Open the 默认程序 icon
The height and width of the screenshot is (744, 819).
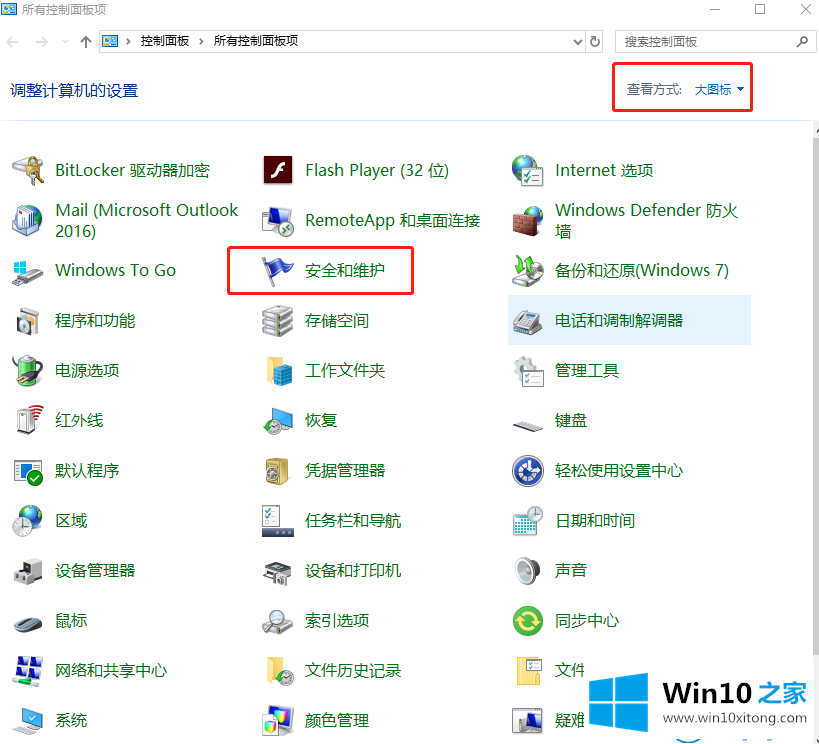pyautogui.click(x=28, y=471)
